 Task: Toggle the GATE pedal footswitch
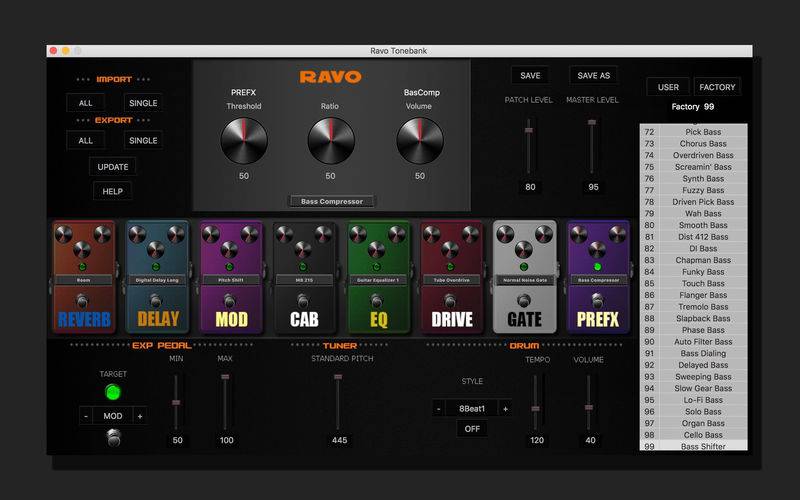(x=523, y=301)
